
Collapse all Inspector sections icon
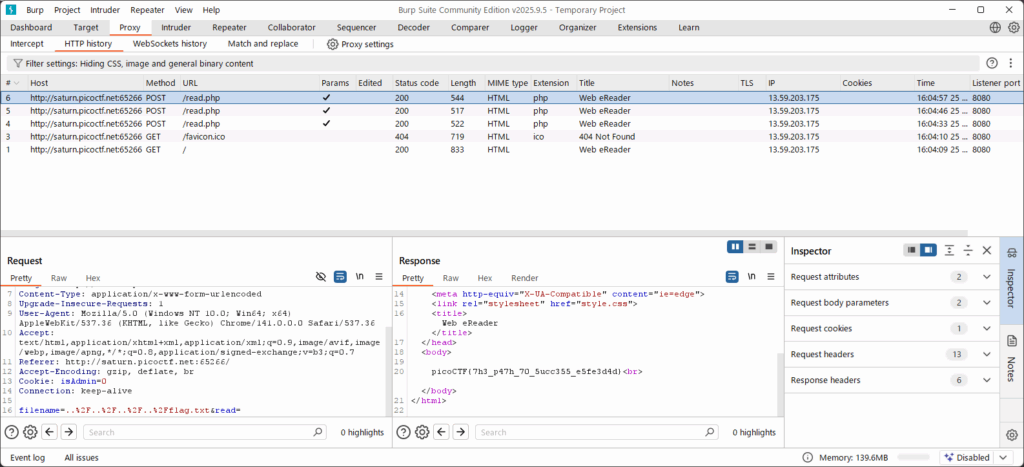pos(967,251)
